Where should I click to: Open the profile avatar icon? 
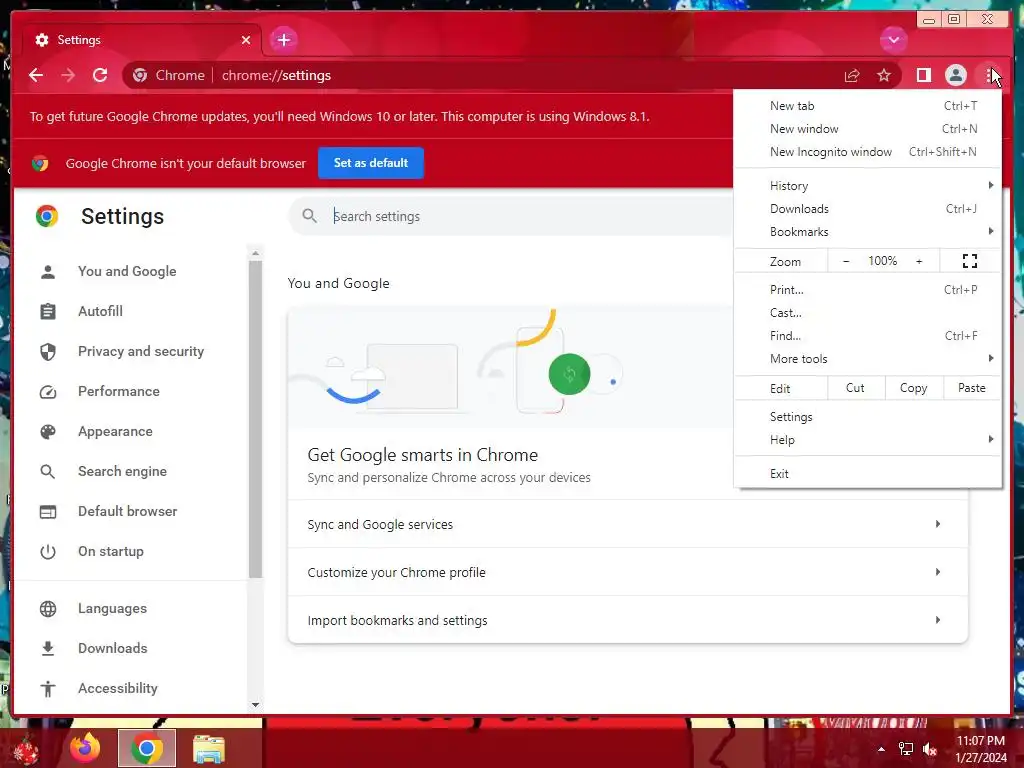[955, 75]
